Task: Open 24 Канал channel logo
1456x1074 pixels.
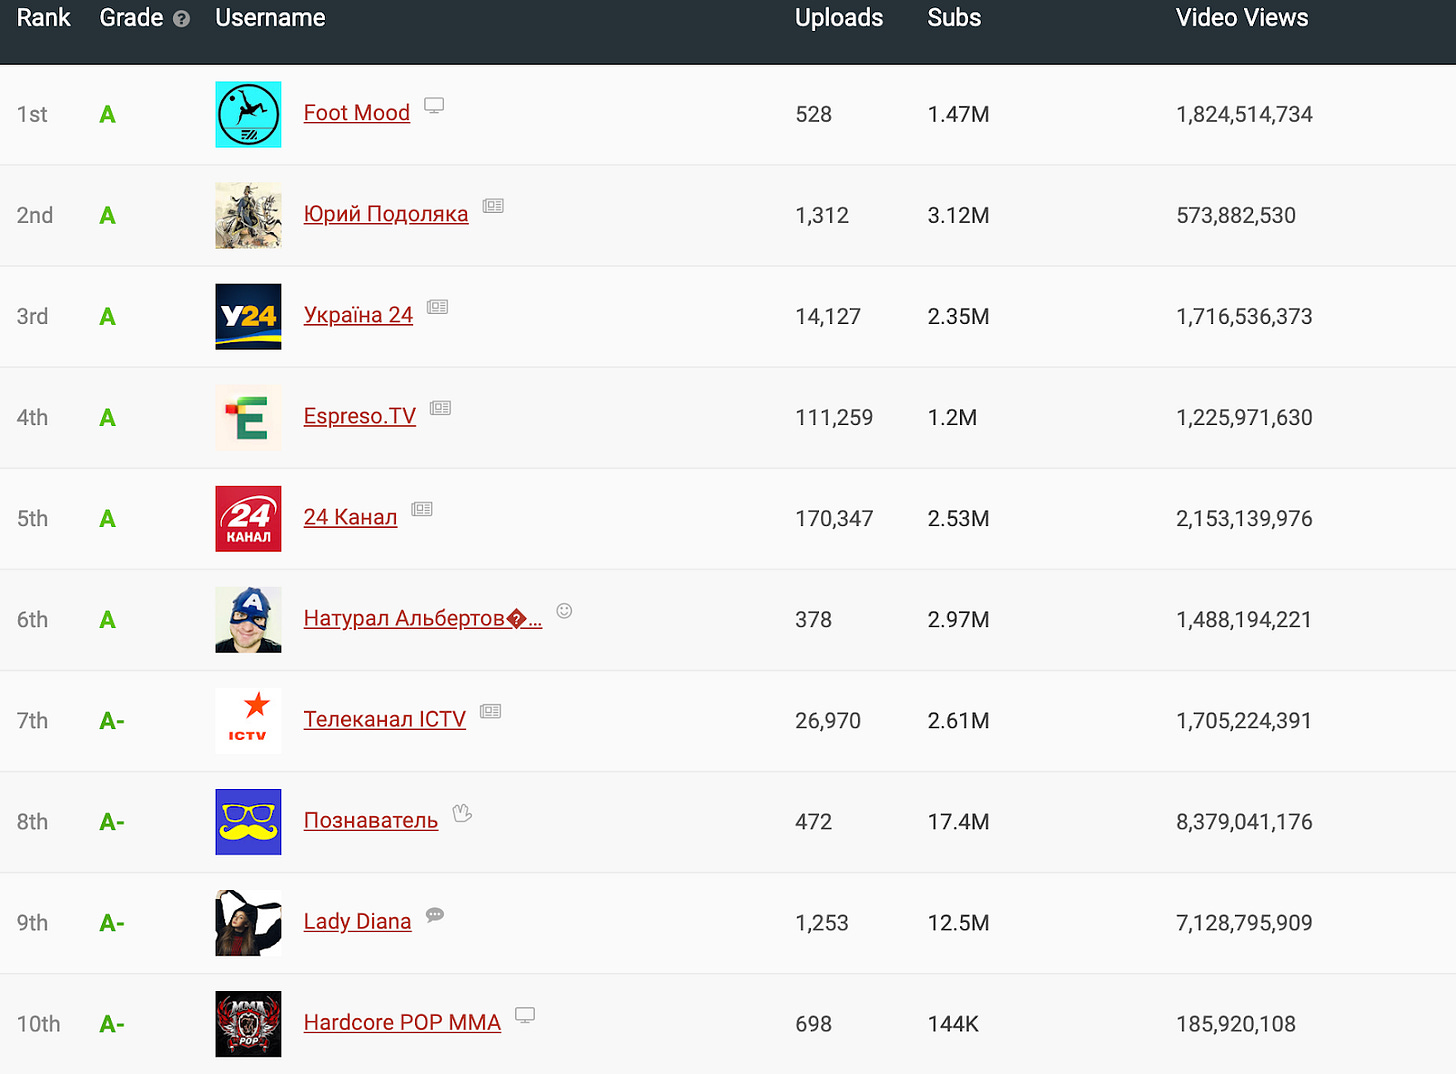Action: [248, 518]
